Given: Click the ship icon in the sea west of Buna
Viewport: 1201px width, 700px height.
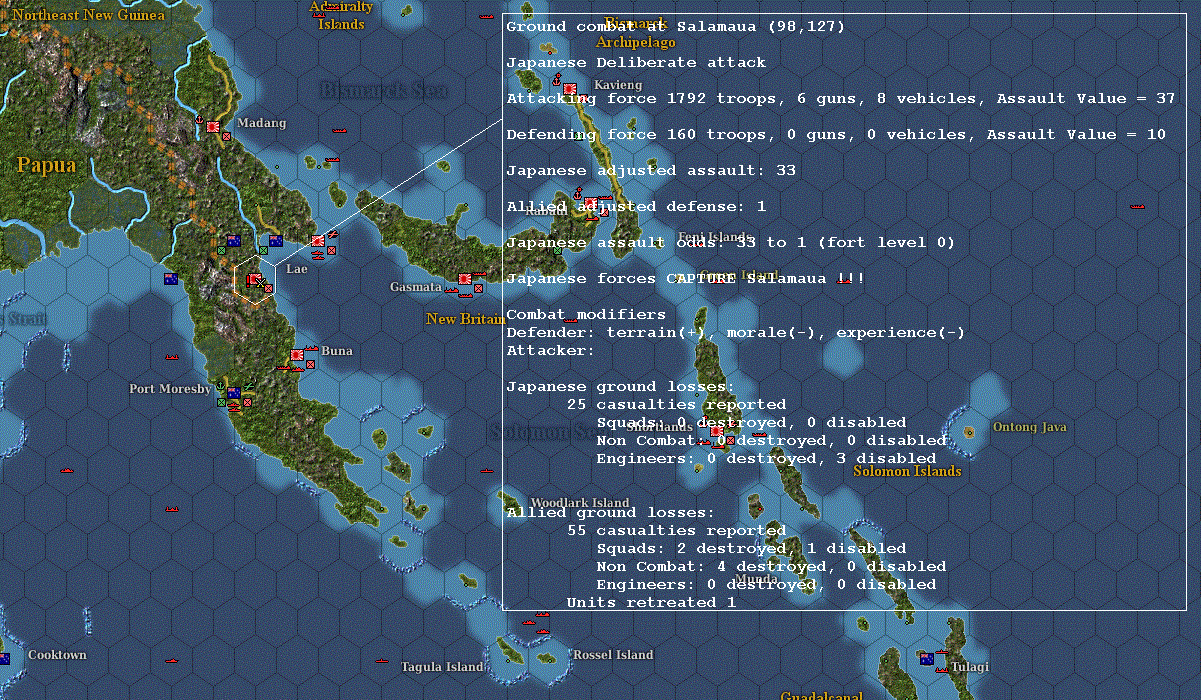Looking at the screenshot, I should pyautogui.click(x=172, y=357).
